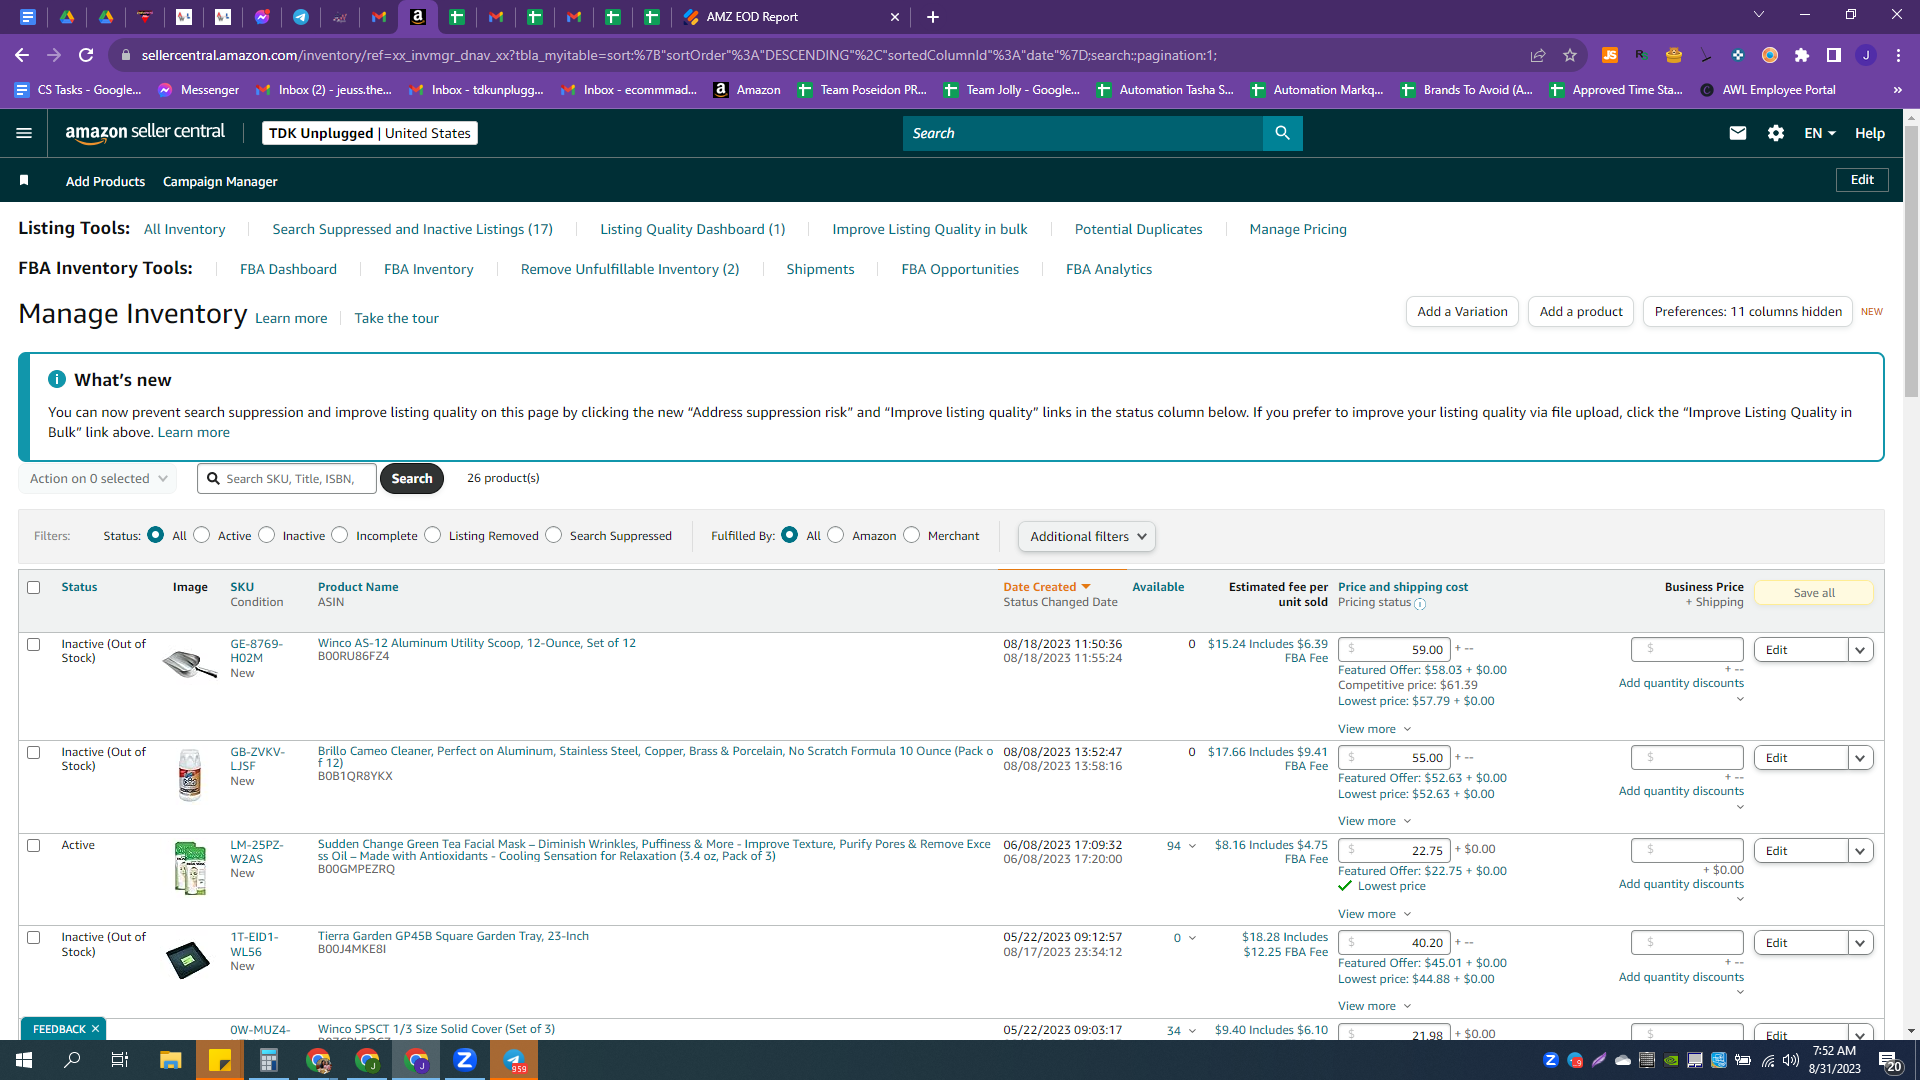The width and height of the screenshot is (1920, 1080).
Task: Sort by Date Created column
Action: point(1047,587)
